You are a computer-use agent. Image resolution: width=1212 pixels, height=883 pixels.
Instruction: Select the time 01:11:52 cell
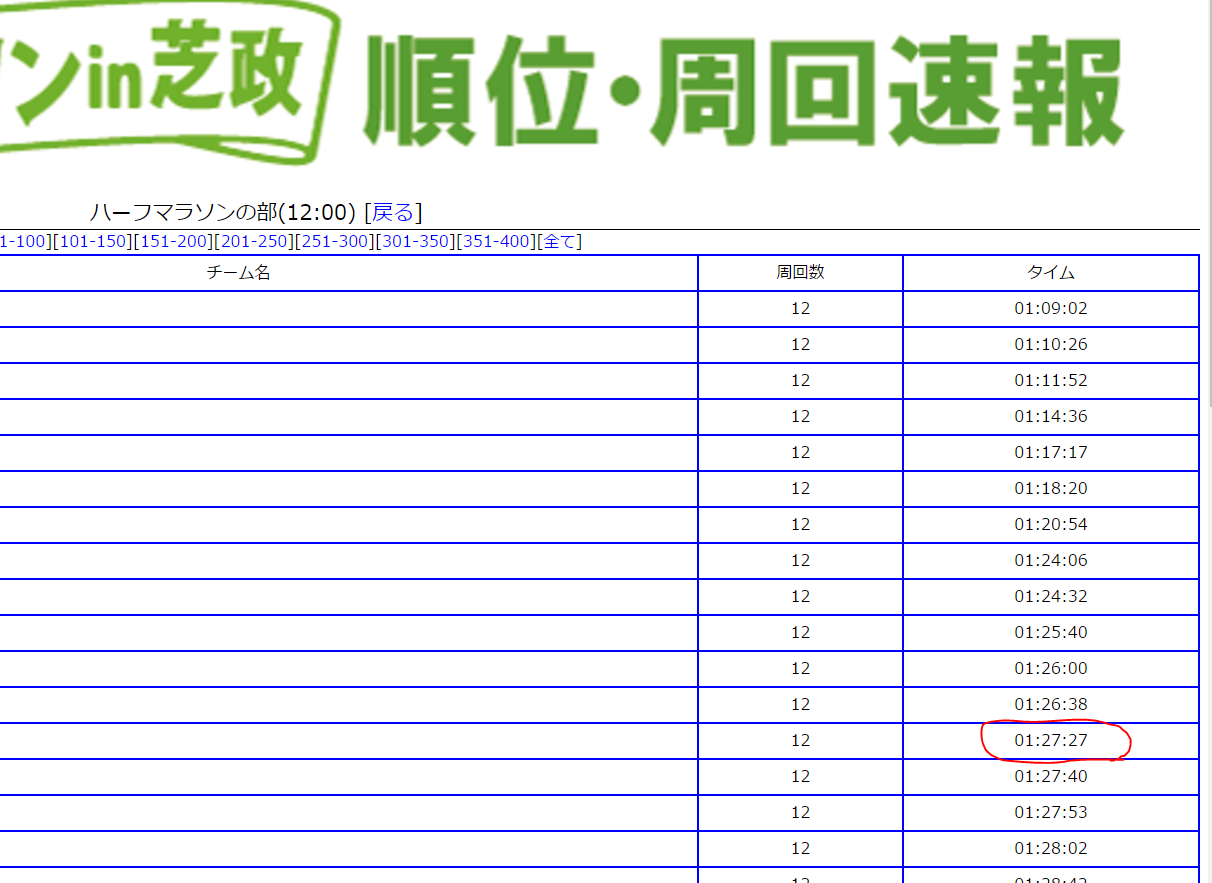pos(1051,381)
